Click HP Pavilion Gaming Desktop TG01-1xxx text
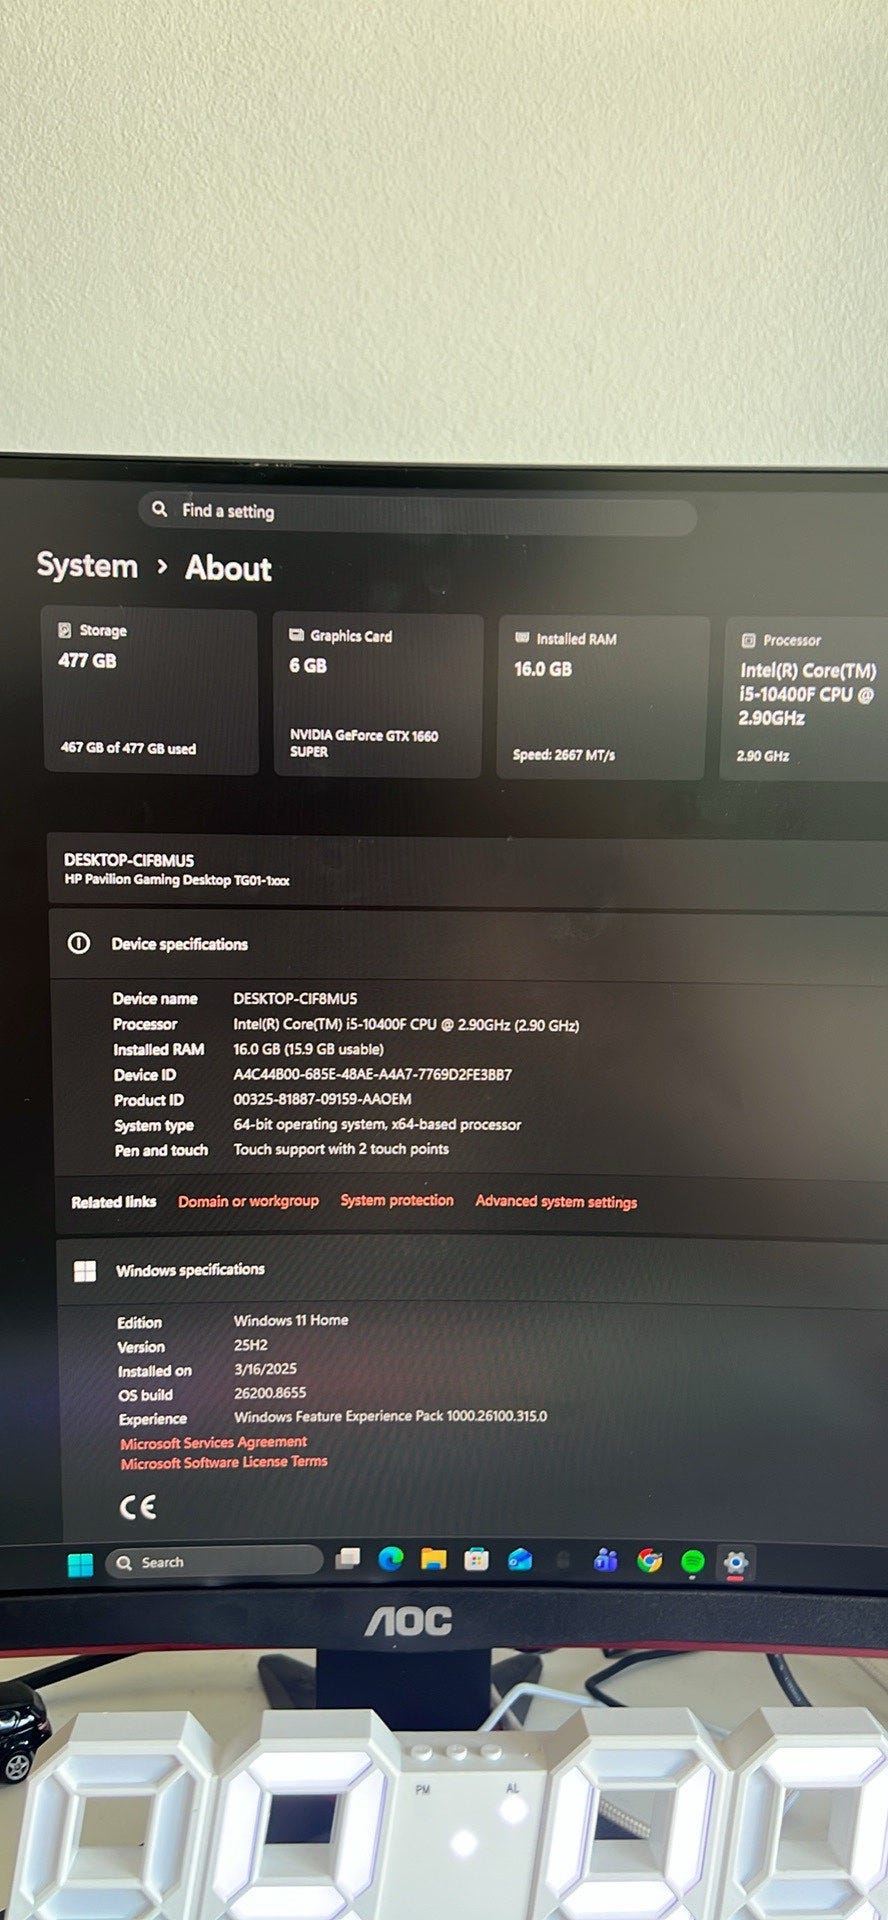 pyautogui.click(x=177, y=880)
